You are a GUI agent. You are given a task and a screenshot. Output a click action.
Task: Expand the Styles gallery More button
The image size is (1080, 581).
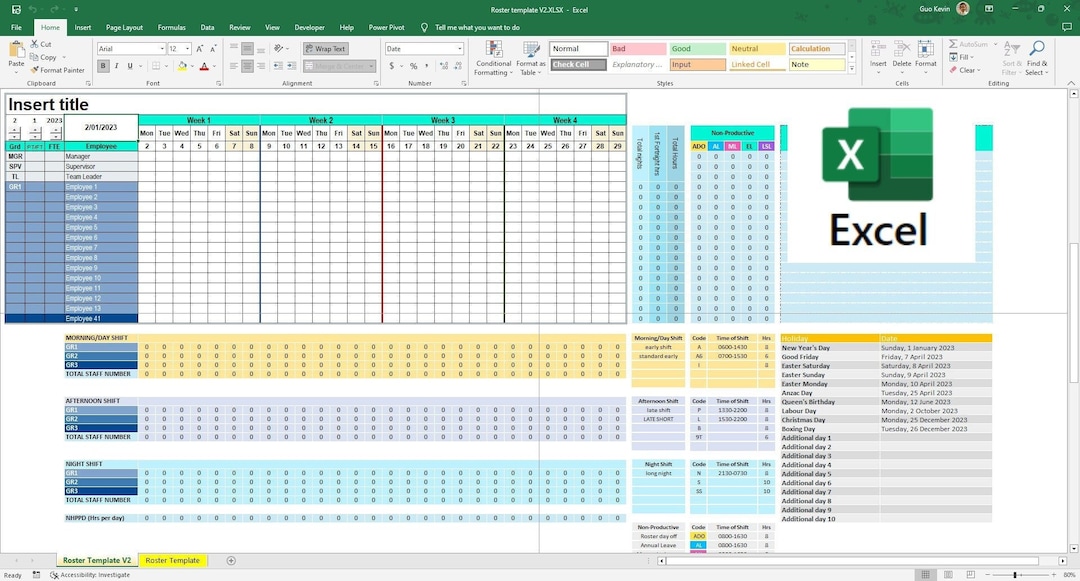(852, 69)
